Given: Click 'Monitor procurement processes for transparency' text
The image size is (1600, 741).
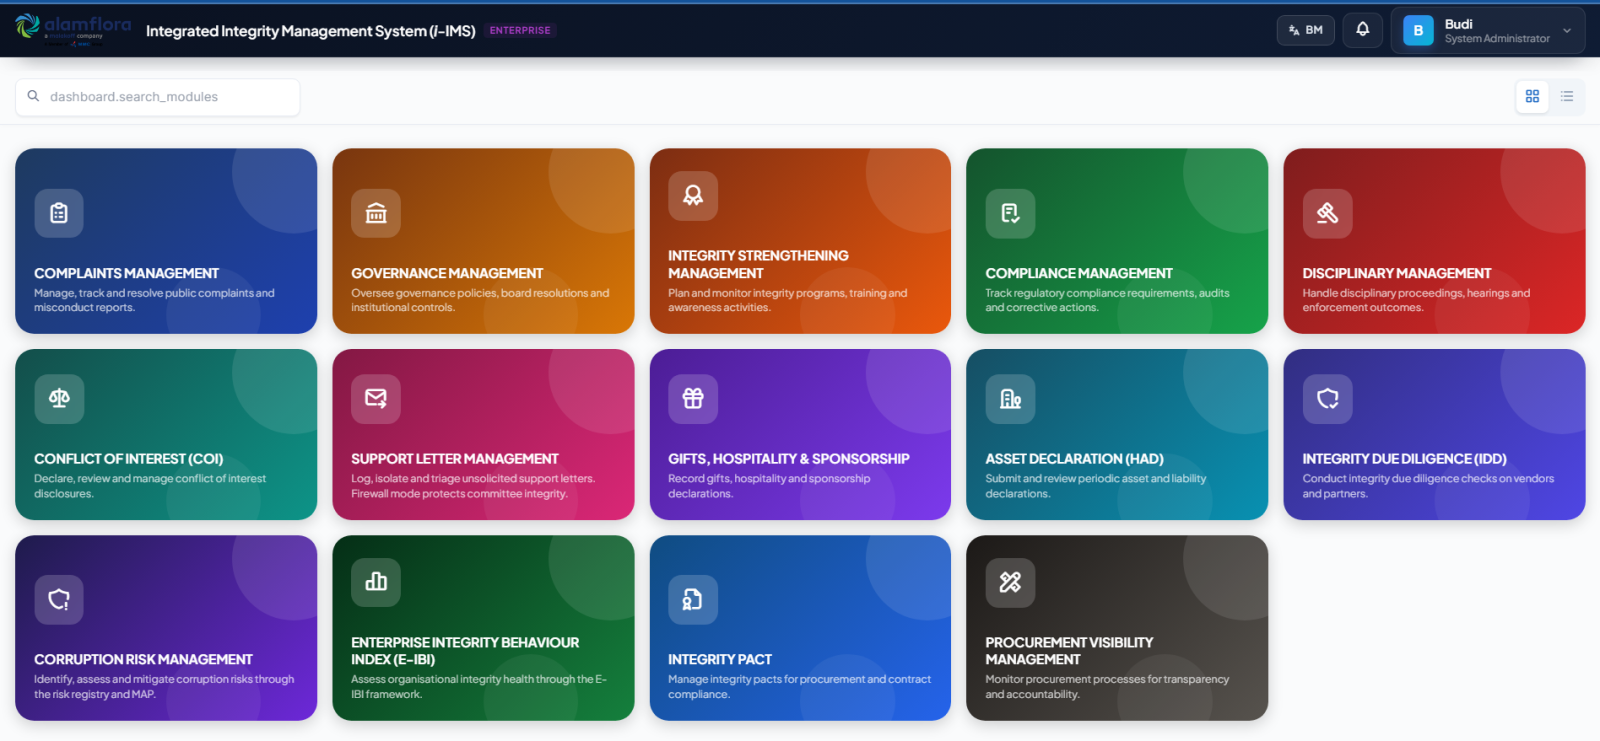Looking at the screenshot, I should [1107, 686].
